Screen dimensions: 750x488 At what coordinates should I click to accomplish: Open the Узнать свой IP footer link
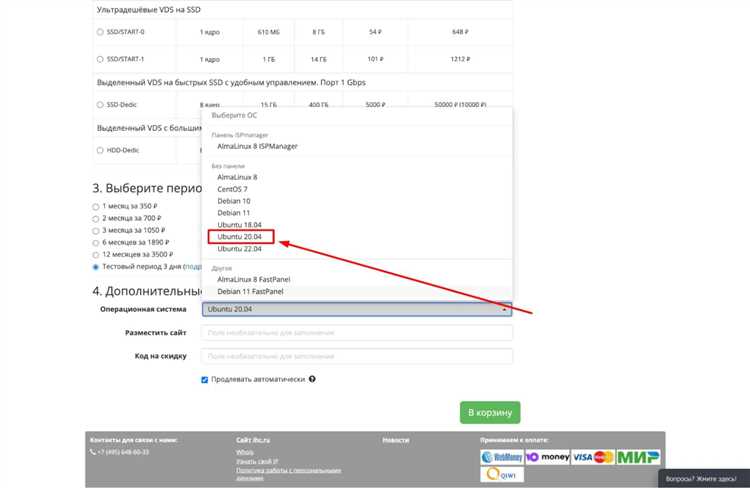pyautogui.click(x=257, y=461)
